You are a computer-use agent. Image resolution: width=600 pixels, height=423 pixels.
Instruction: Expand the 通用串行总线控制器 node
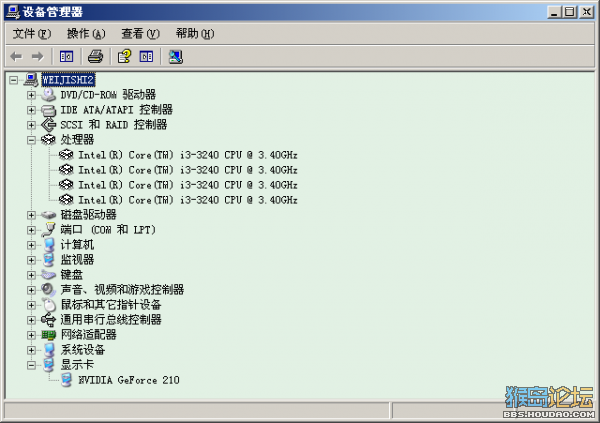point(31,320)
